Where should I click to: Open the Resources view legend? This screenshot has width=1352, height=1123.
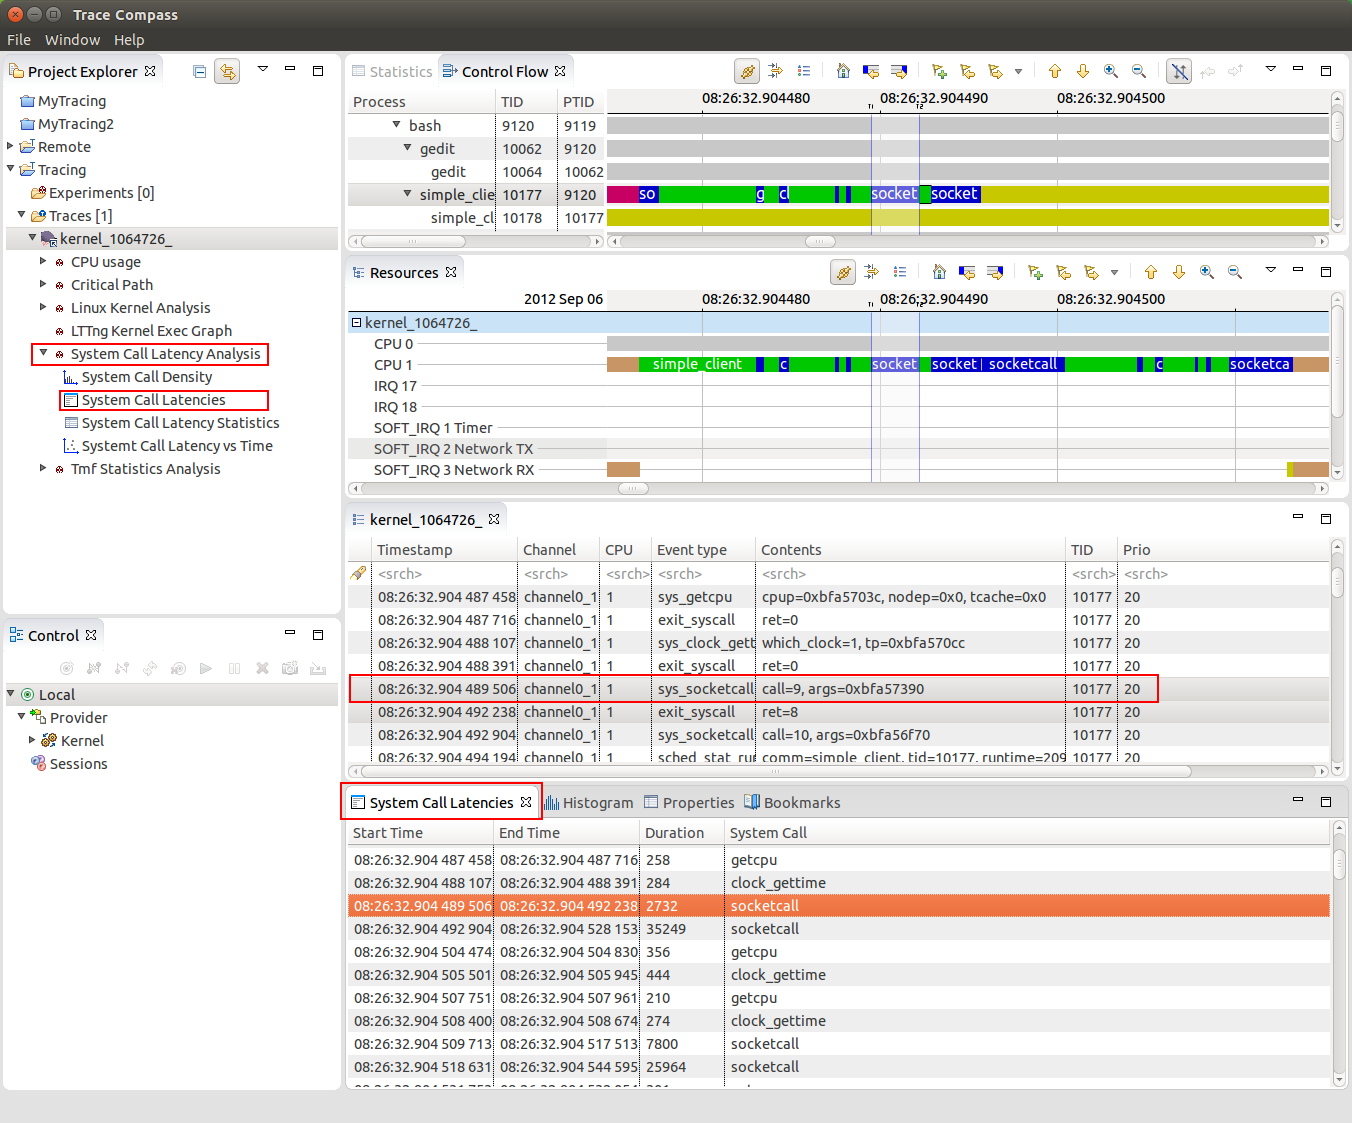pos(899,271)
